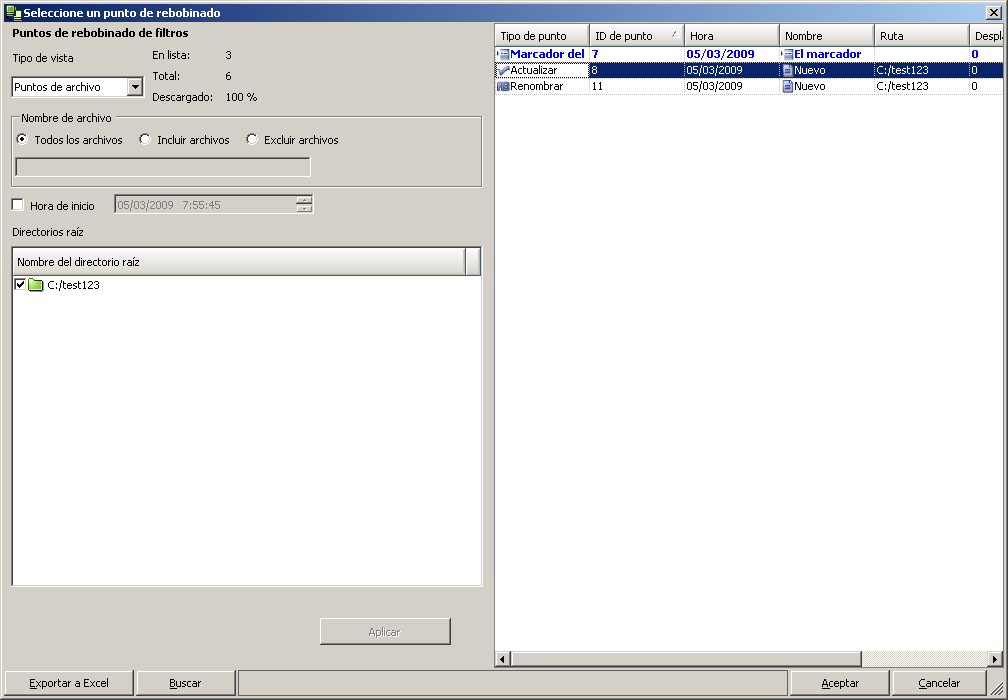Click the Aplicar button

click(x=385, y=632)
